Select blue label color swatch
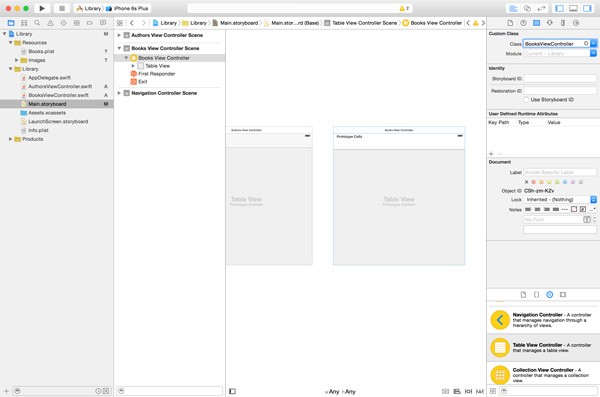 (x=565, y=182)
